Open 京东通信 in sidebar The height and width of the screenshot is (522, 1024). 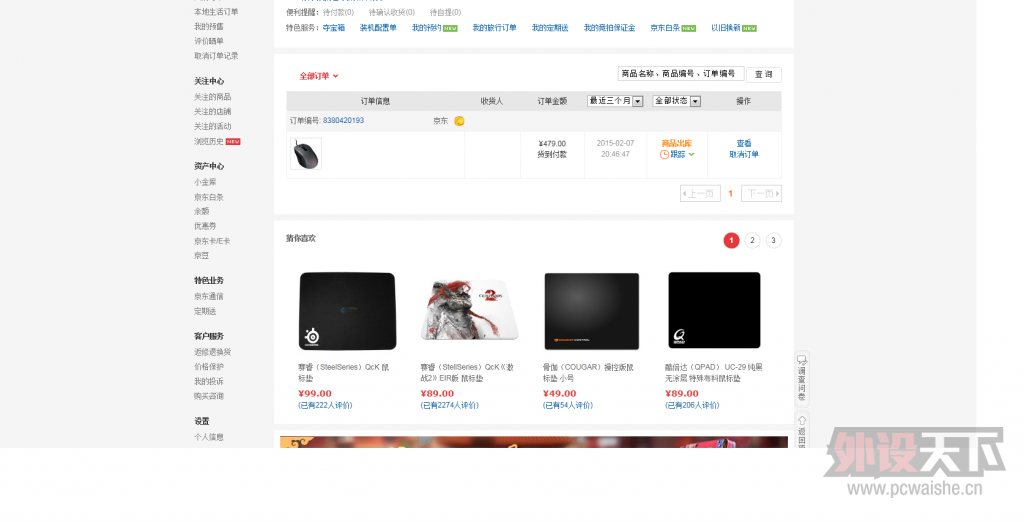coord(208,297)
